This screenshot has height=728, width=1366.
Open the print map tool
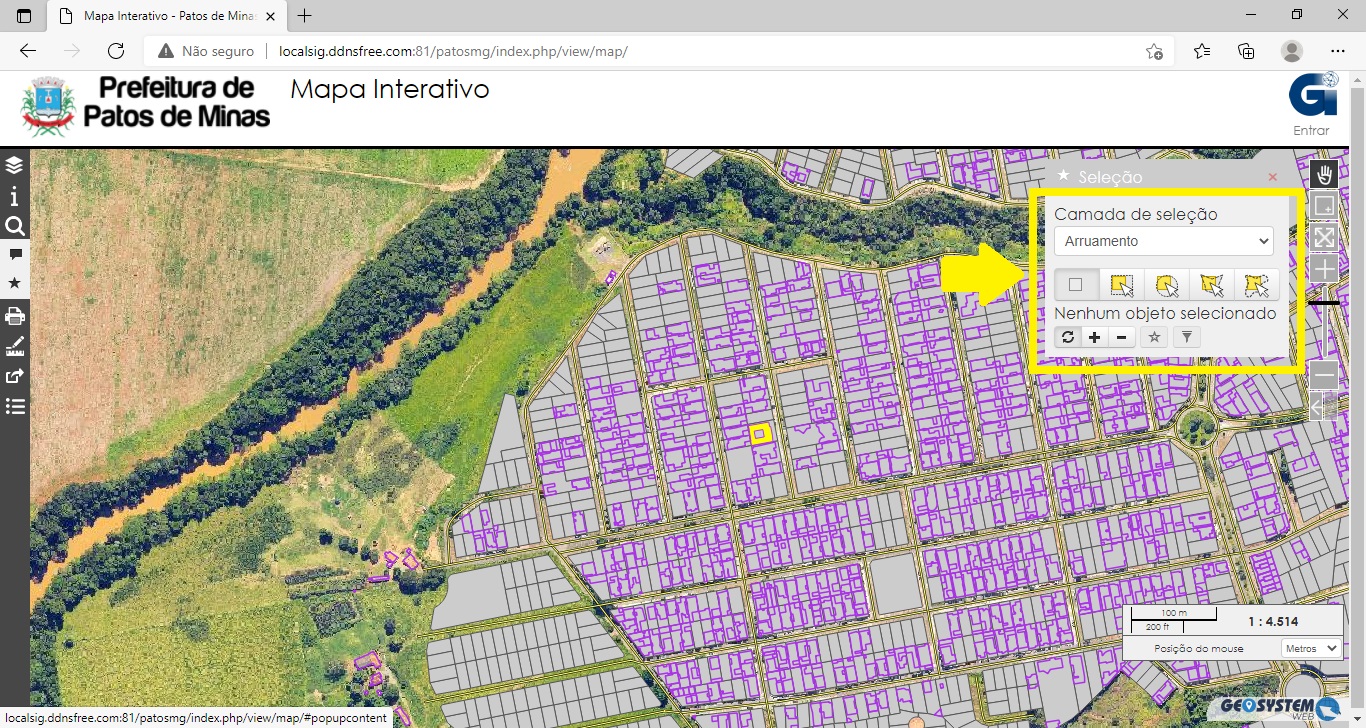[14, 316]
